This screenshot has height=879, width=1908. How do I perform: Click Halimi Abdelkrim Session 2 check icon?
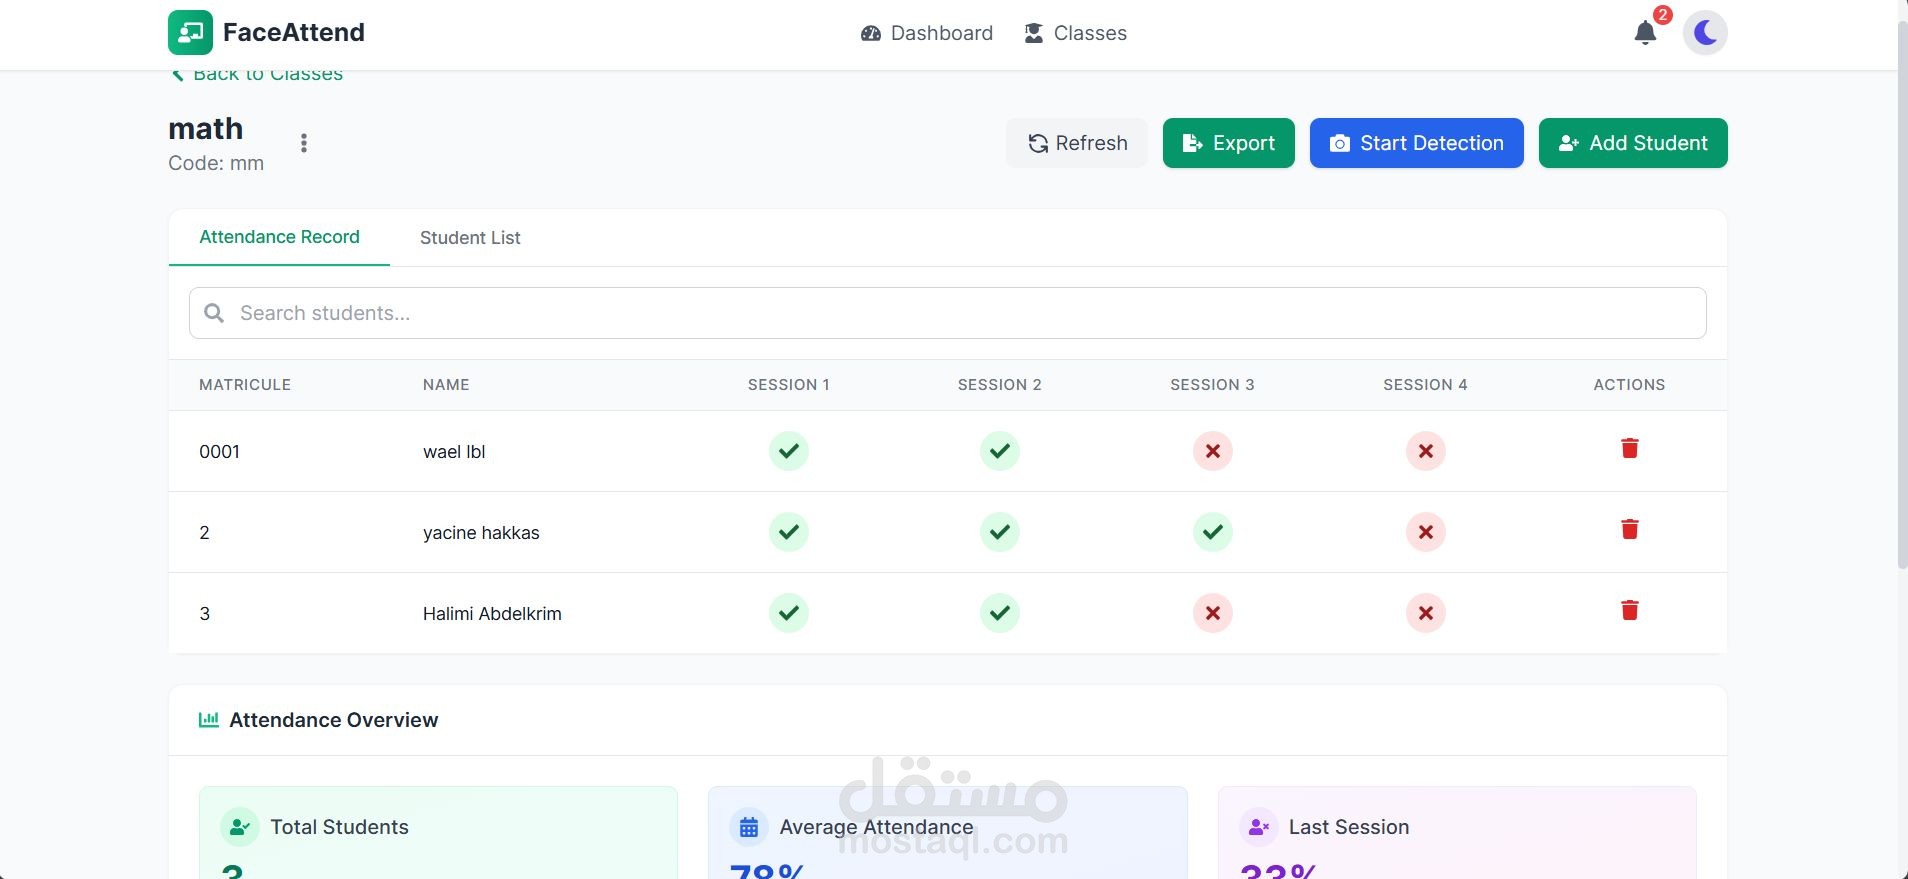click(x=999, y=613)
